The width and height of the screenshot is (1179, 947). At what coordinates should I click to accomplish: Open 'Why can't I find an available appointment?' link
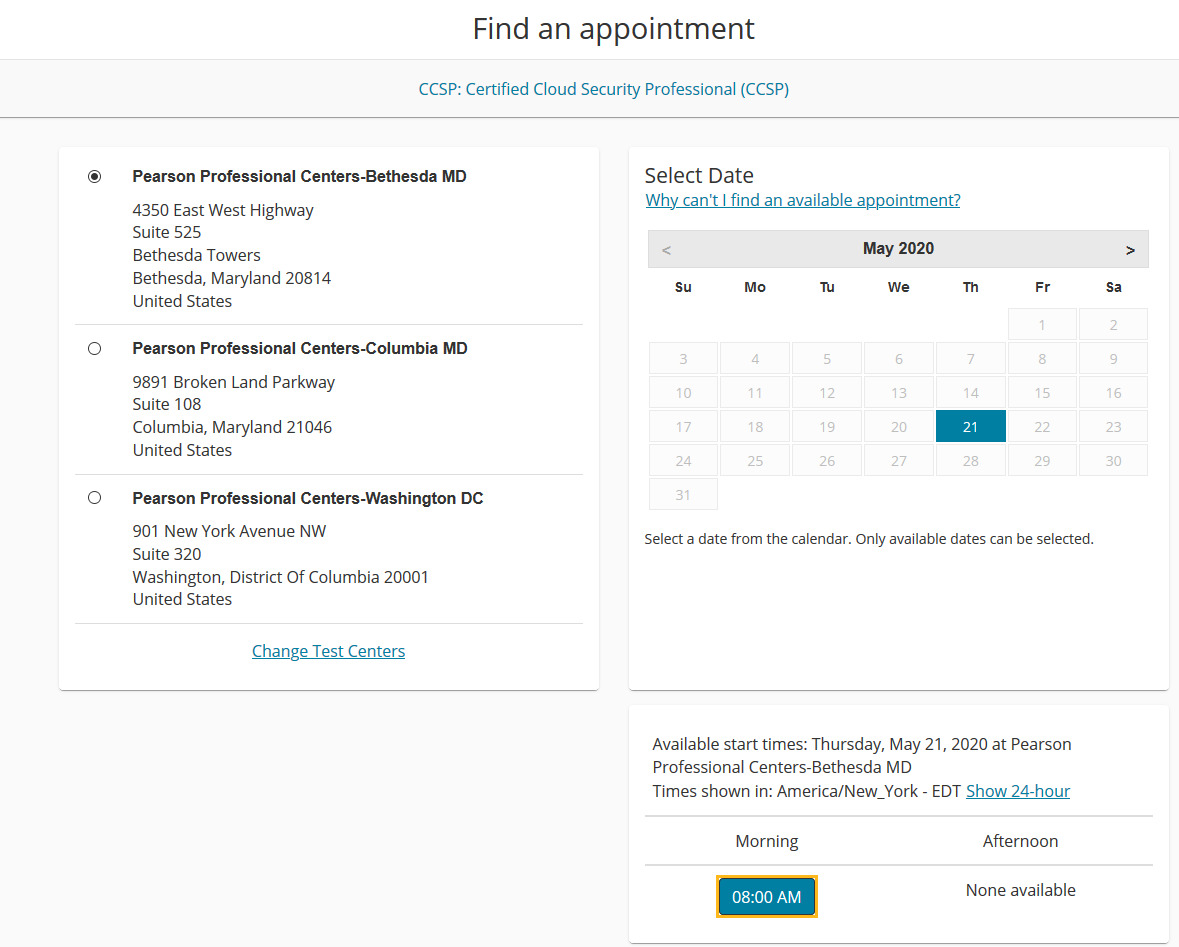coord(802,200)
